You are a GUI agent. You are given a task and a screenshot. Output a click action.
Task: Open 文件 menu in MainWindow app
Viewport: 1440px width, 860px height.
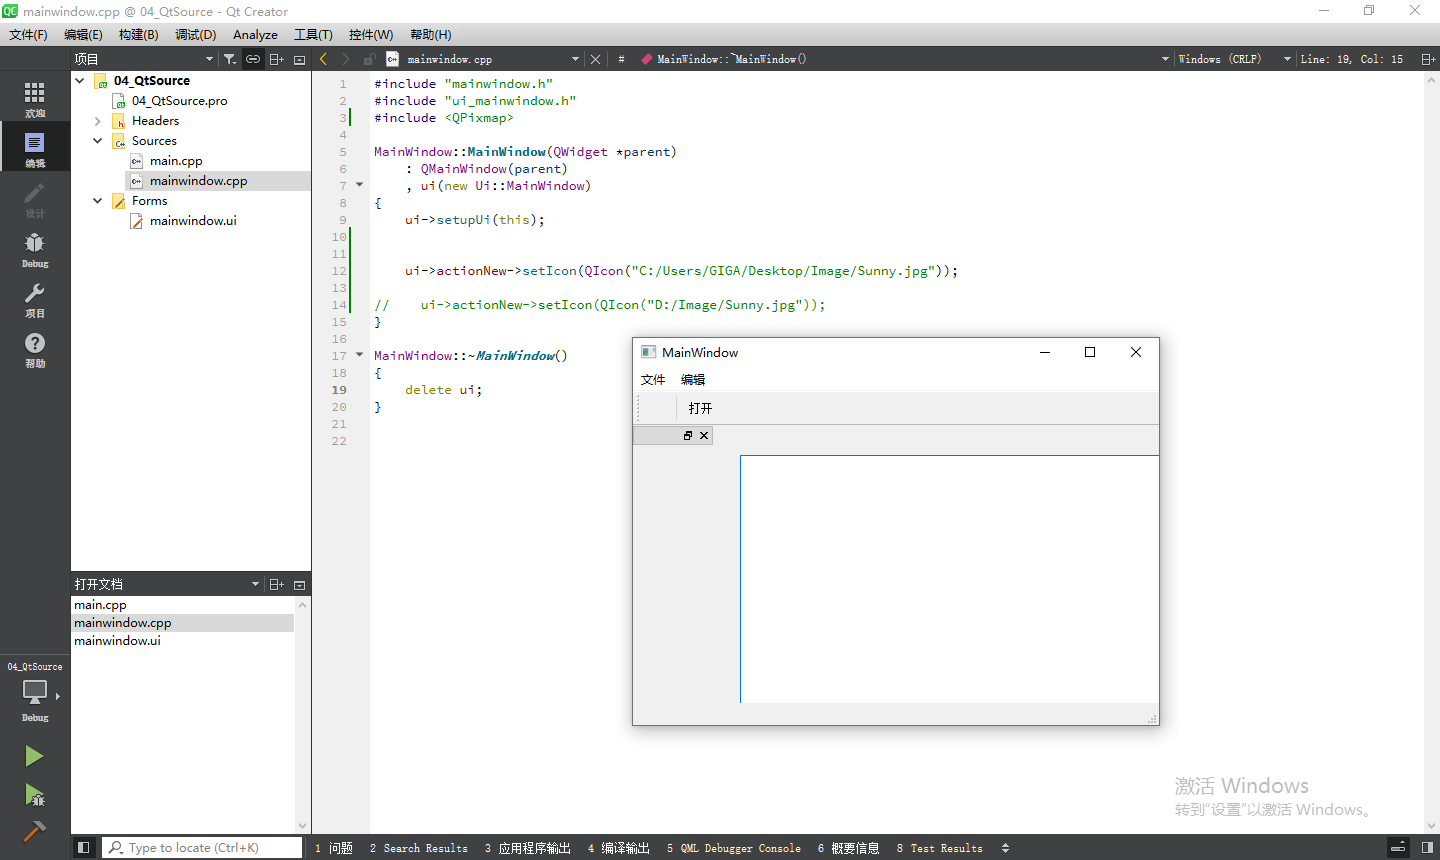(653, 379)
